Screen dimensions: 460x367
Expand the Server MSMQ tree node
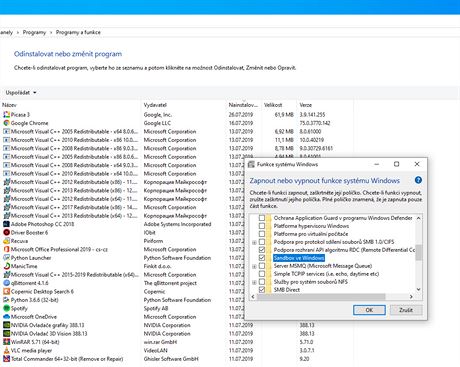[x=254, y=266]
